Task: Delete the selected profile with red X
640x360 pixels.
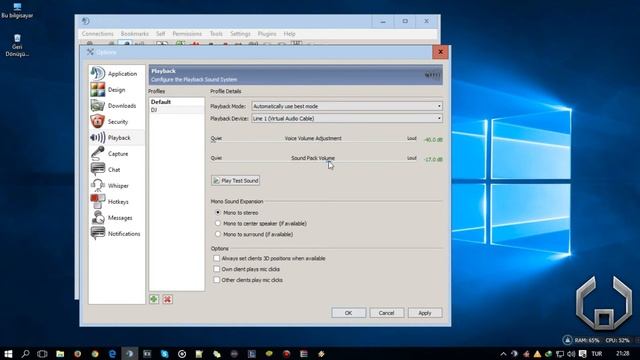Action: pos(167,299)
